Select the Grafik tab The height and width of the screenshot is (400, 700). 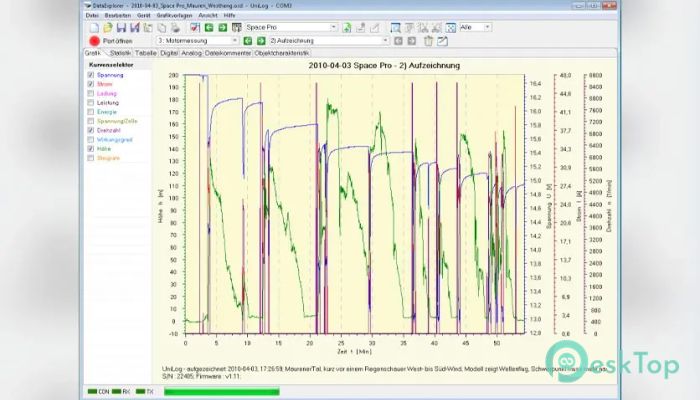coord(93,53)
